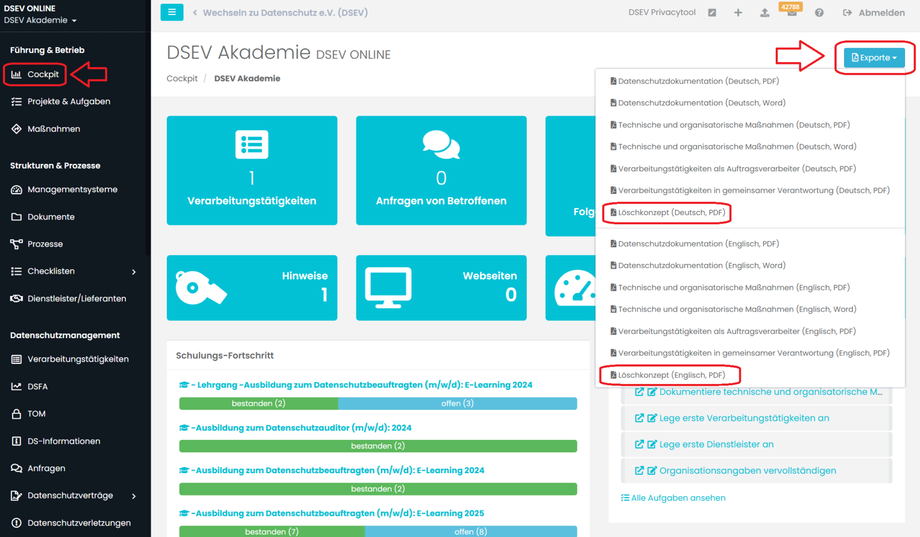Open DSFA in the sidebar

pos(29,386)
